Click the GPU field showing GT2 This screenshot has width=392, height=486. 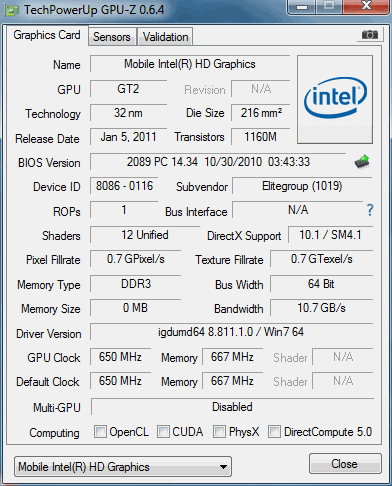pos(128,89)
